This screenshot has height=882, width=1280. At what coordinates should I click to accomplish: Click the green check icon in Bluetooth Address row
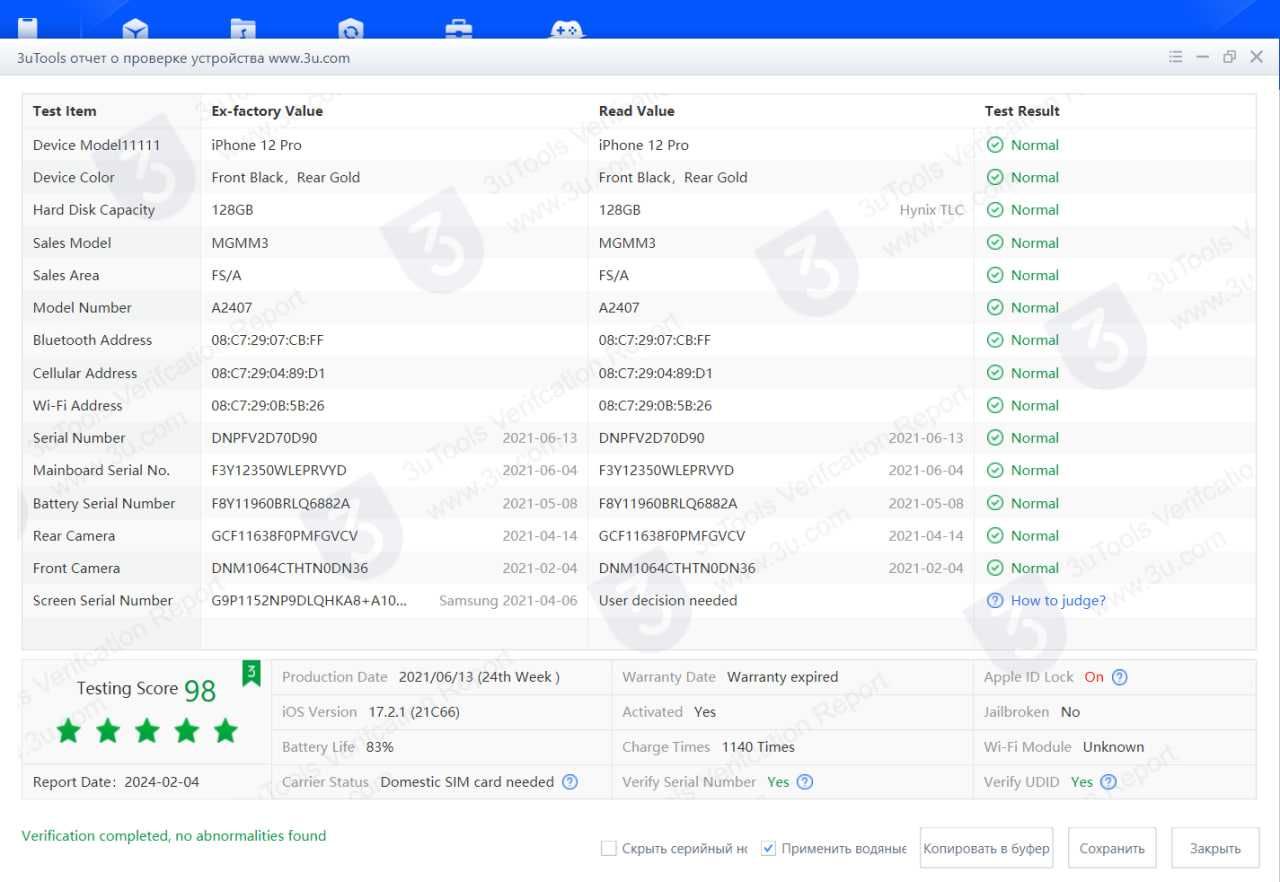point(995,340)
